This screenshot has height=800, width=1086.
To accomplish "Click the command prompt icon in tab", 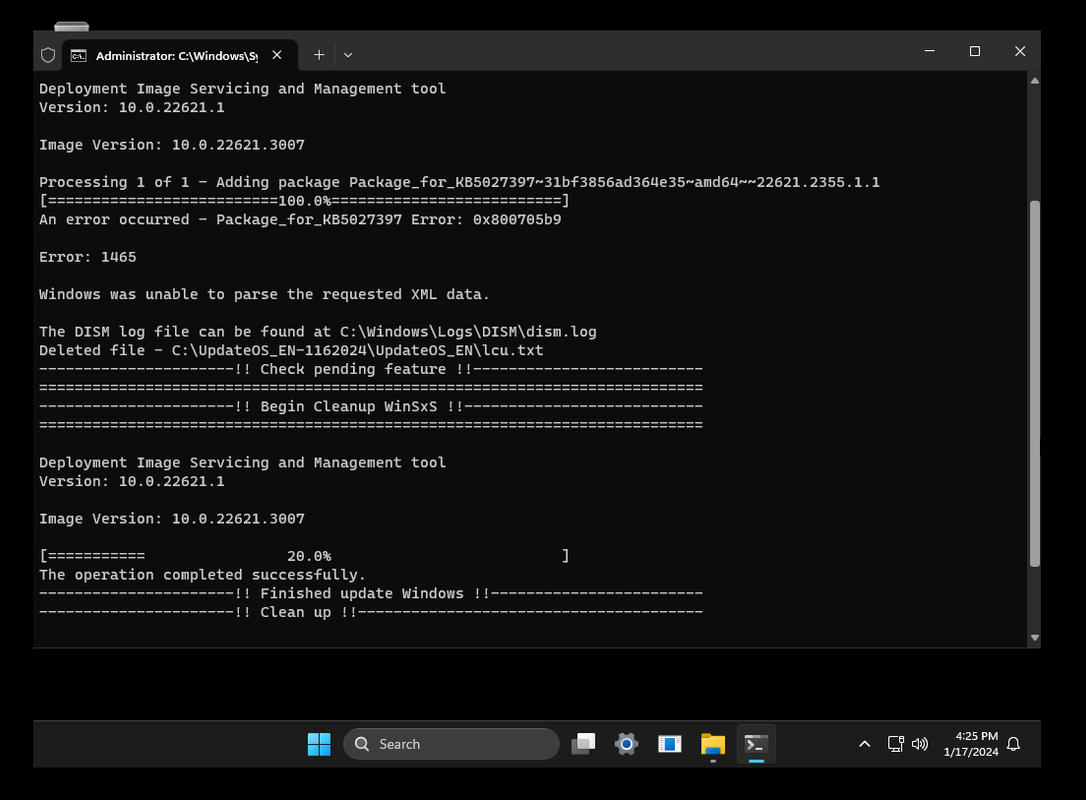I will click(x=79, y=55).
